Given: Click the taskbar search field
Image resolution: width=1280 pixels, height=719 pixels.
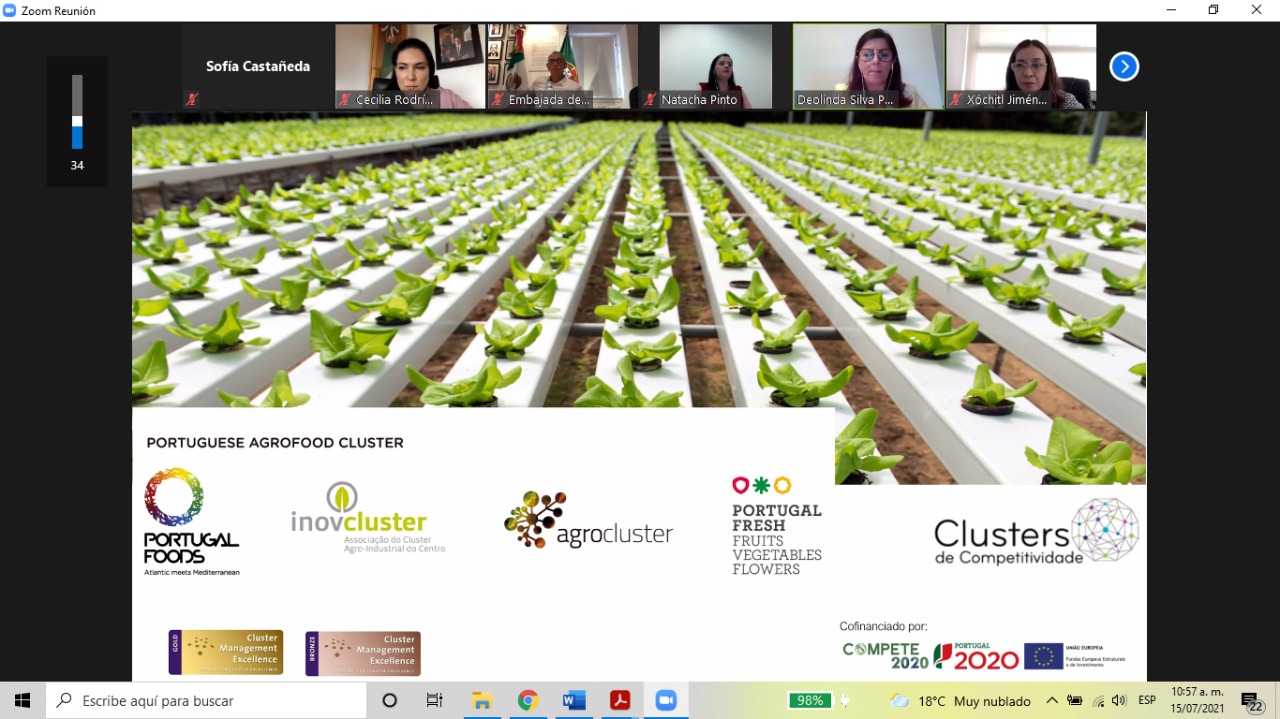Looking at the screenshot, I should pos(205,700).
